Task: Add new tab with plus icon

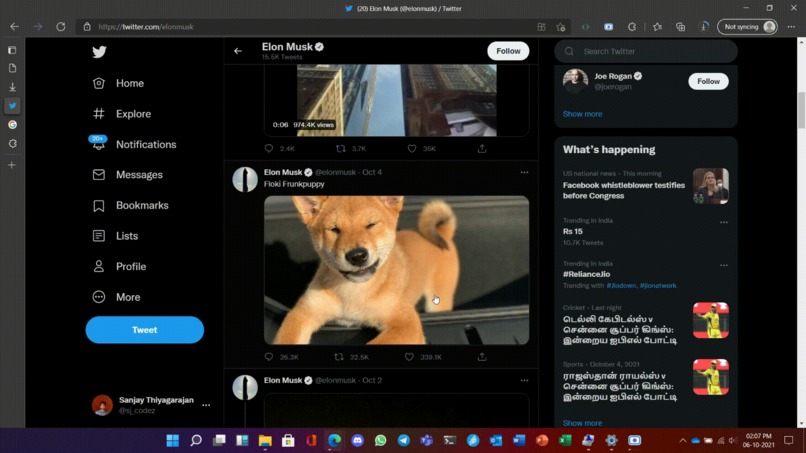Action: point(12,165)
